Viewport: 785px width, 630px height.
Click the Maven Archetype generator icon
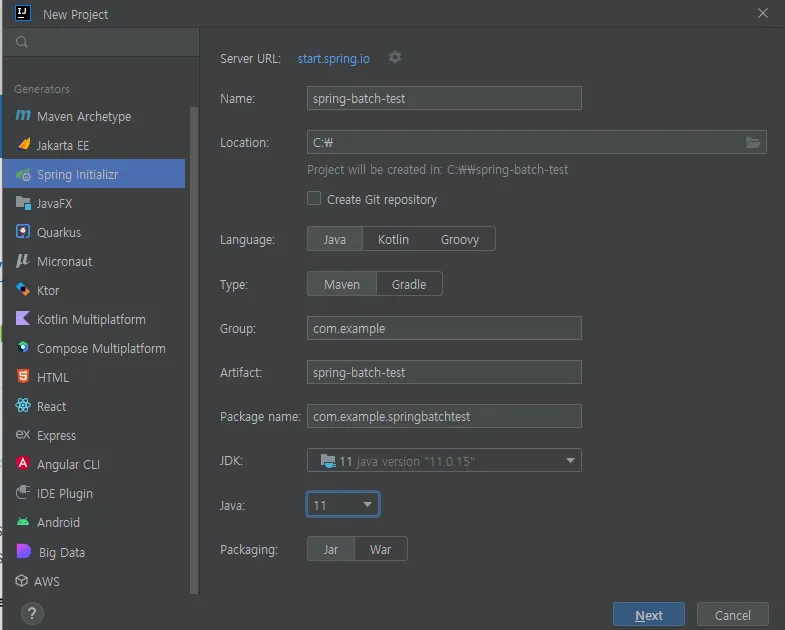(x=23, y=116)
